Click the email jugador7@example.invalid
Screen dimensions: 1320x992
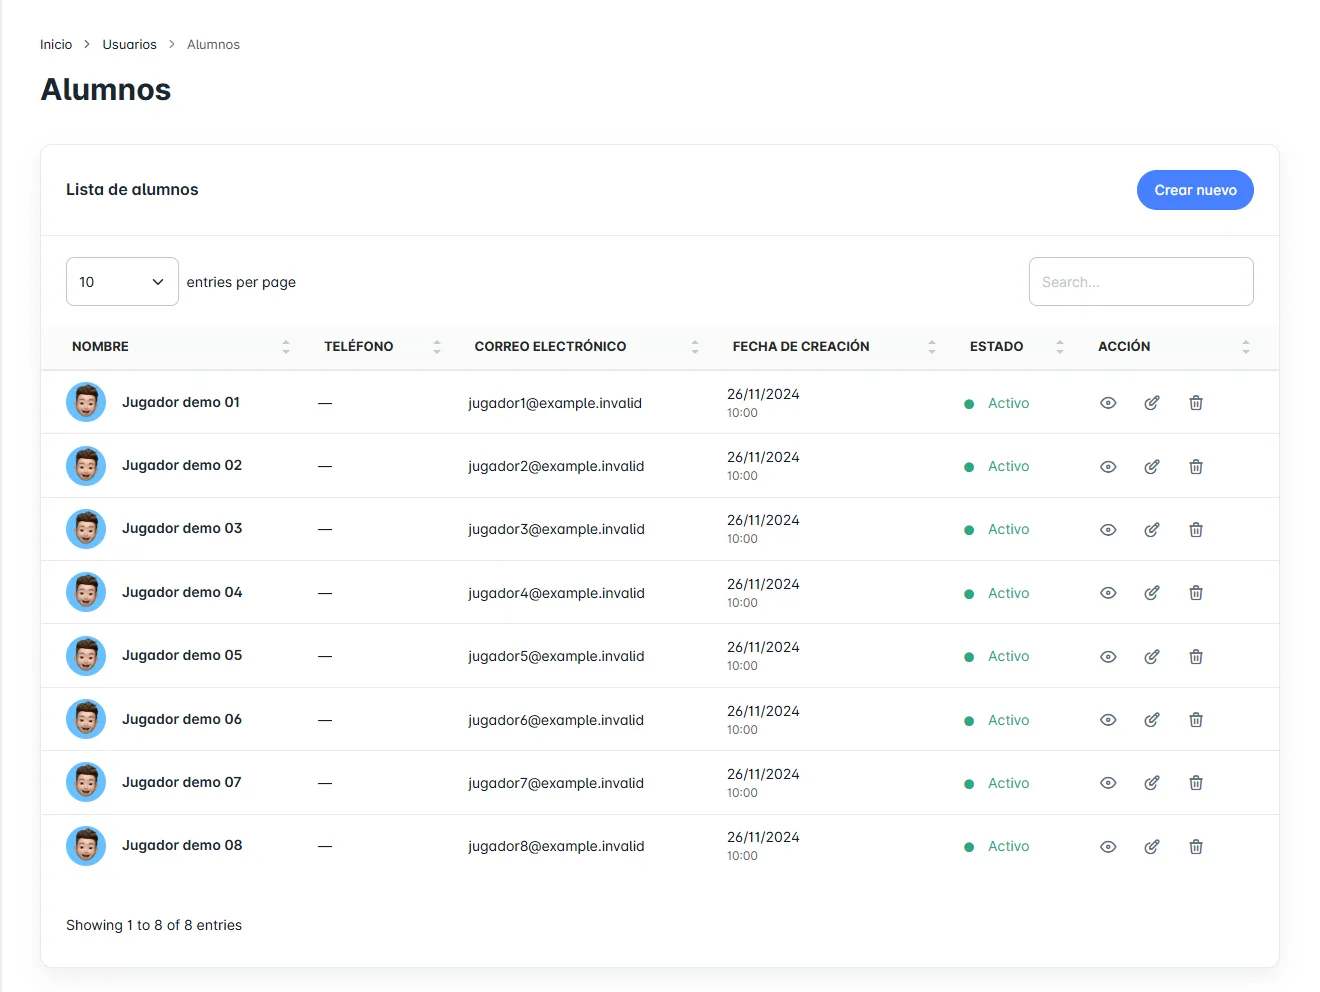tap(556, 783)
